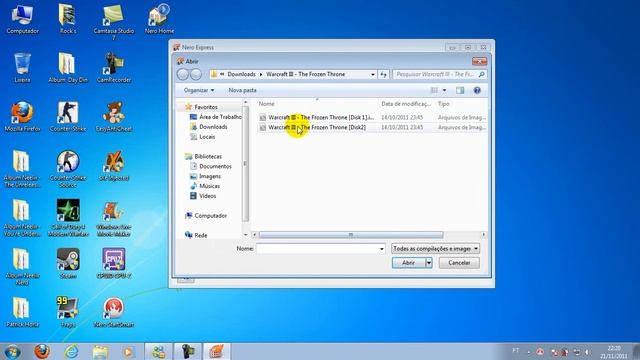Switch to Nero Express taskbar button

(216, 351)
